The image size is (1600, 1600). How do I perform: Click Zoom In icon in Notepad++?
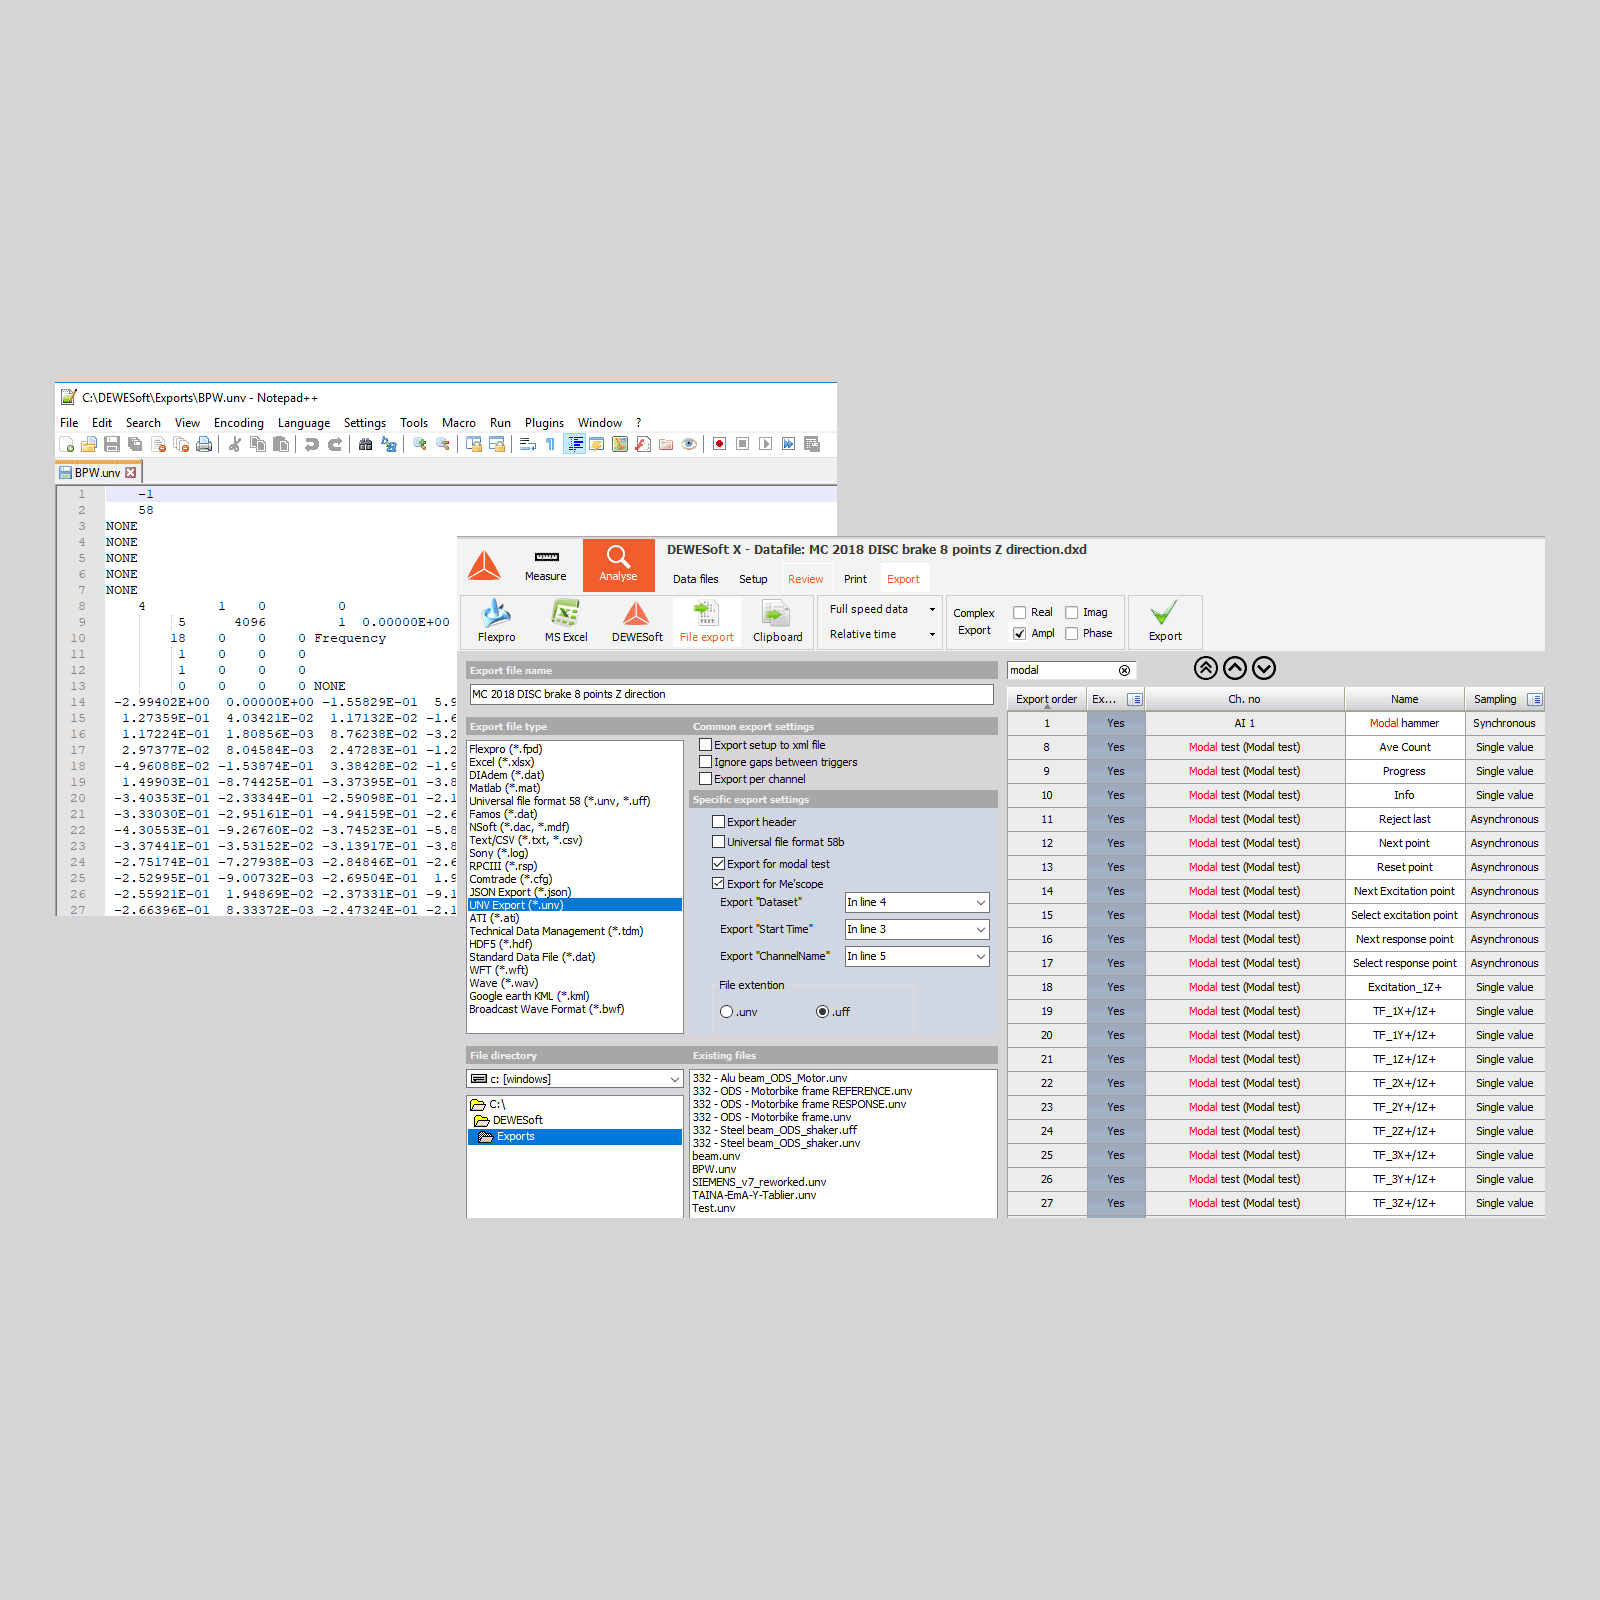420,444
